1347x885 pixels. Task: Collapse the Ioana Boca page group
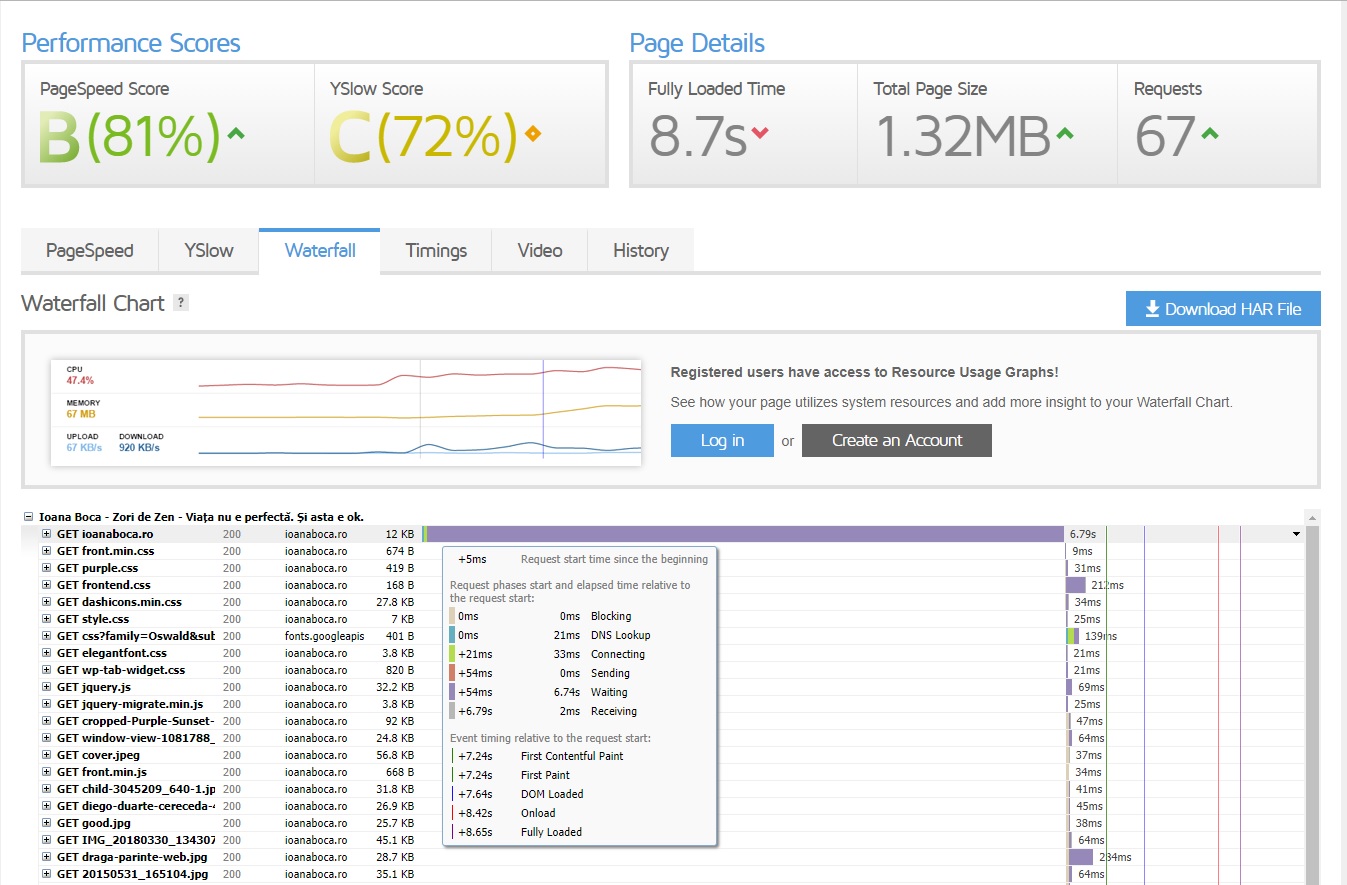pyautogui.click(x=29, y=517)
